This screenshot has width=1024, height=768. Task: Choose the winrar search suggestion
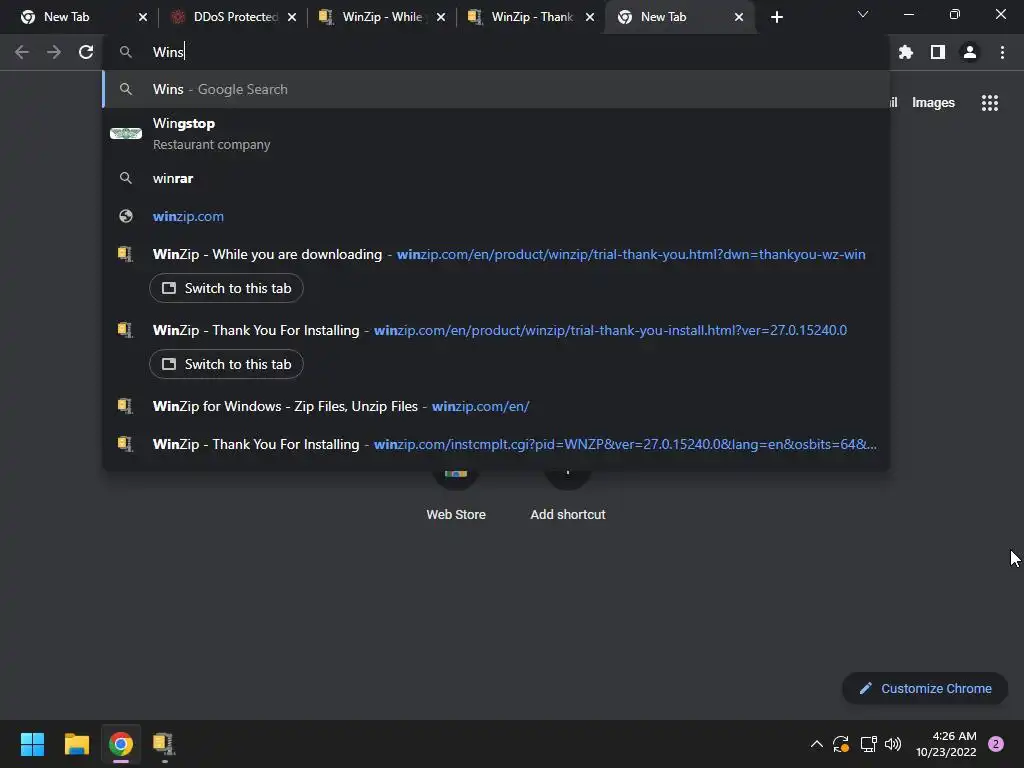496,178
